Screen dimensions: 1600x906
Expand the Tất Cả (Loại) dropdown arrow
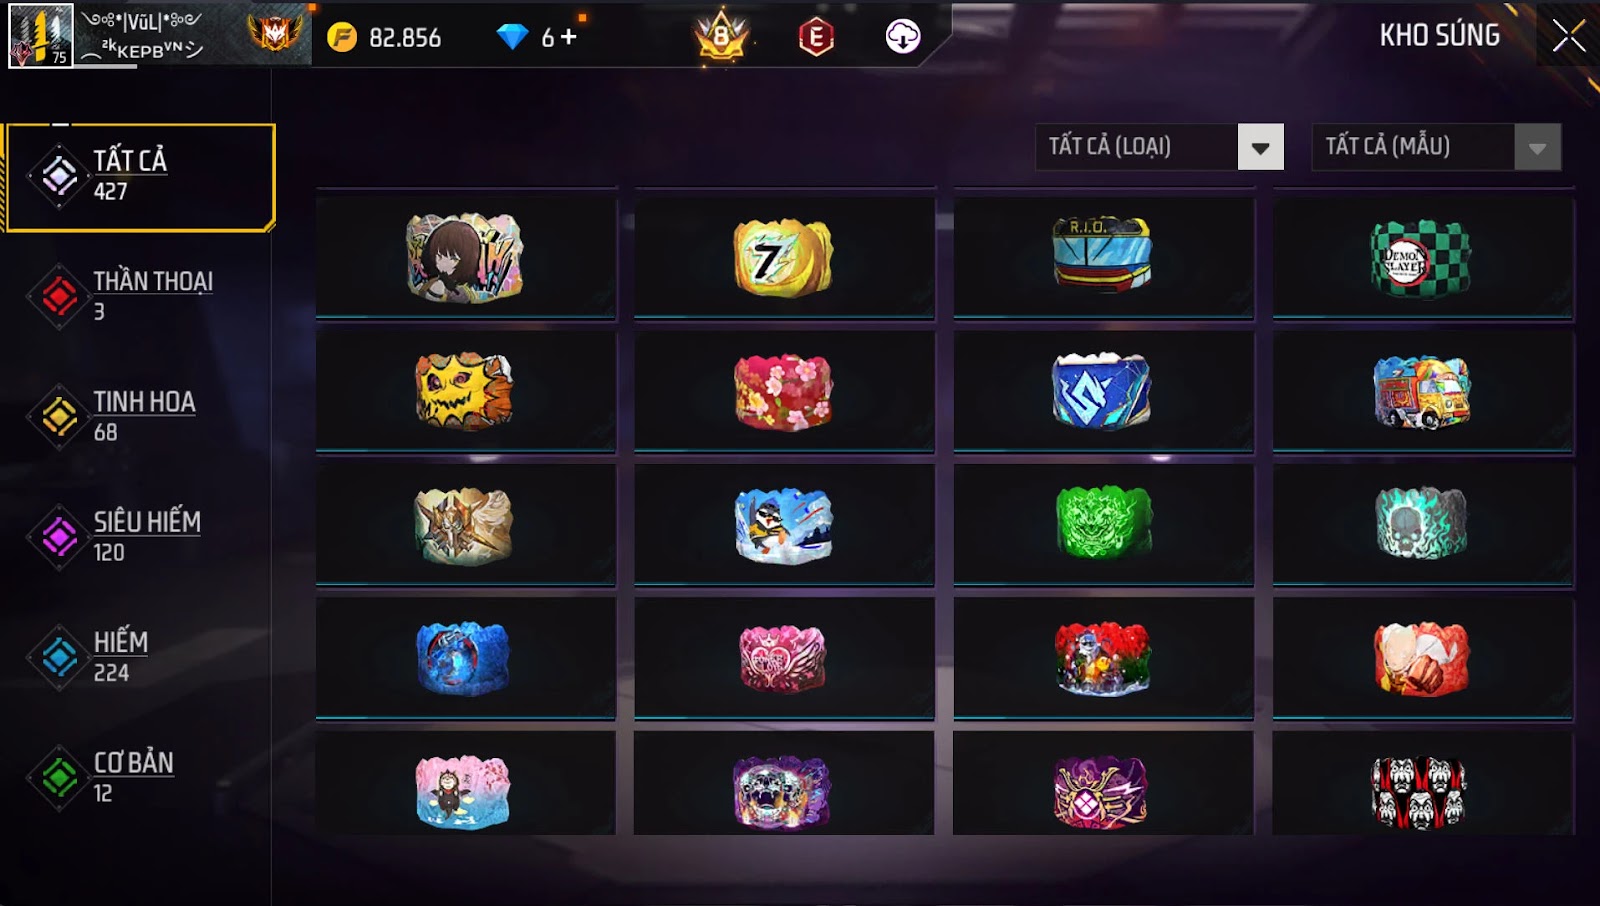click(x=1260, y=147)
